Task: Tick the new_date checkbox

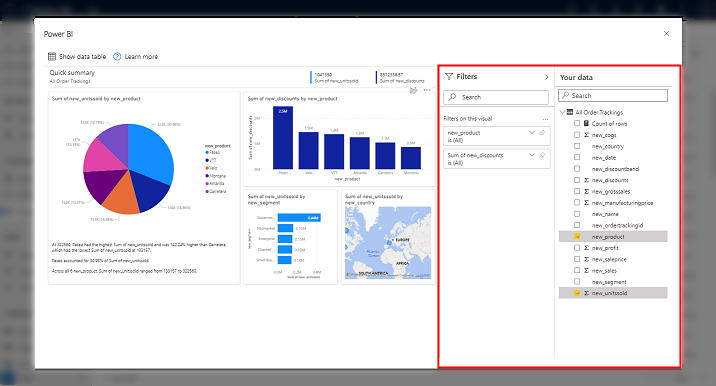Action: point(577,158)
